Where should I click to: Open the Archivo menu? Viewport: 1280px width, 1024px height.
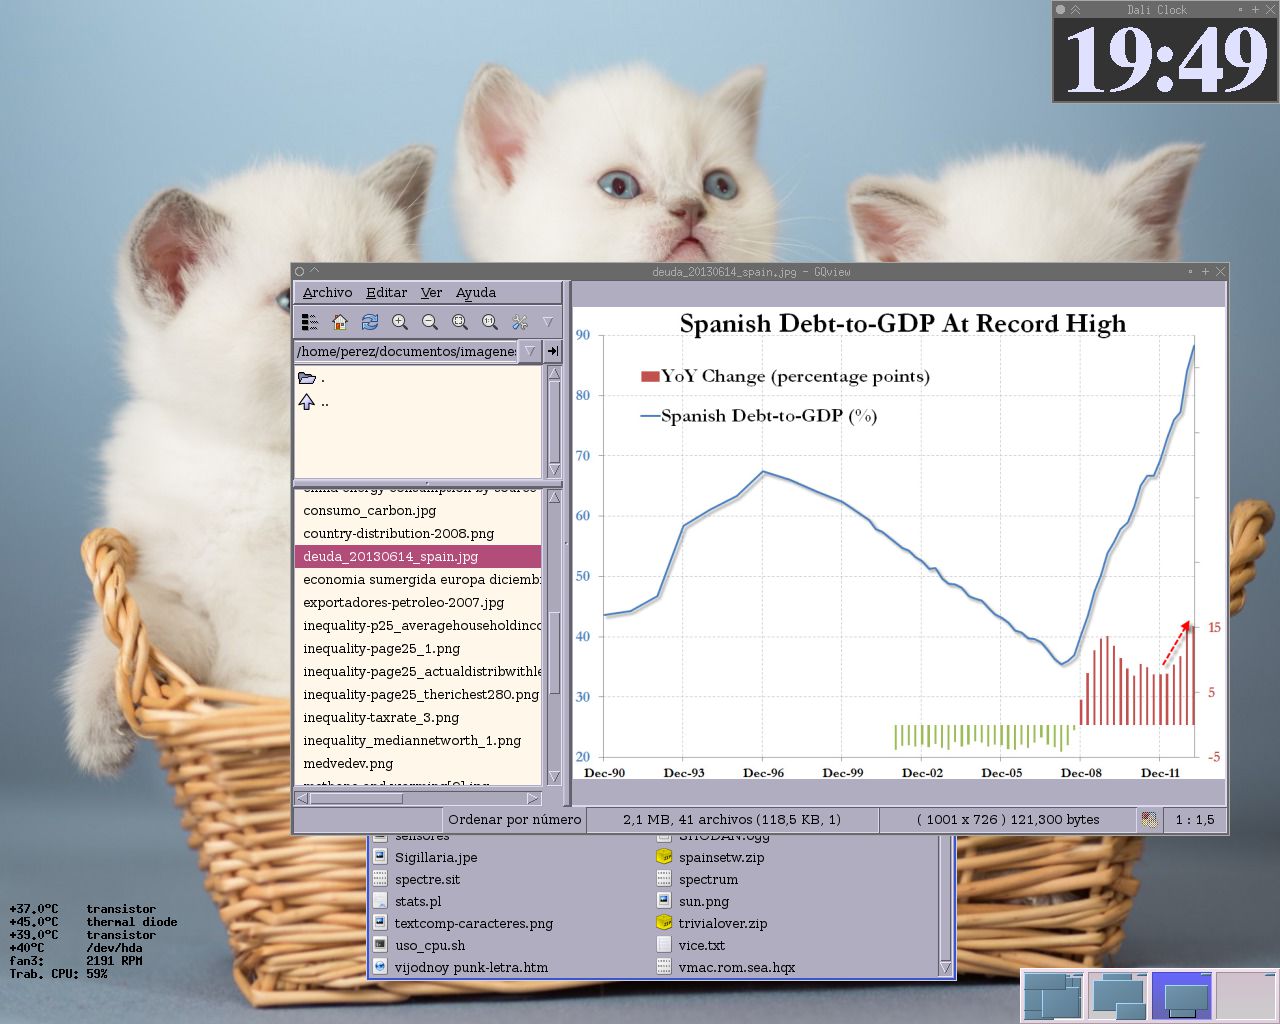click(327, 292)
